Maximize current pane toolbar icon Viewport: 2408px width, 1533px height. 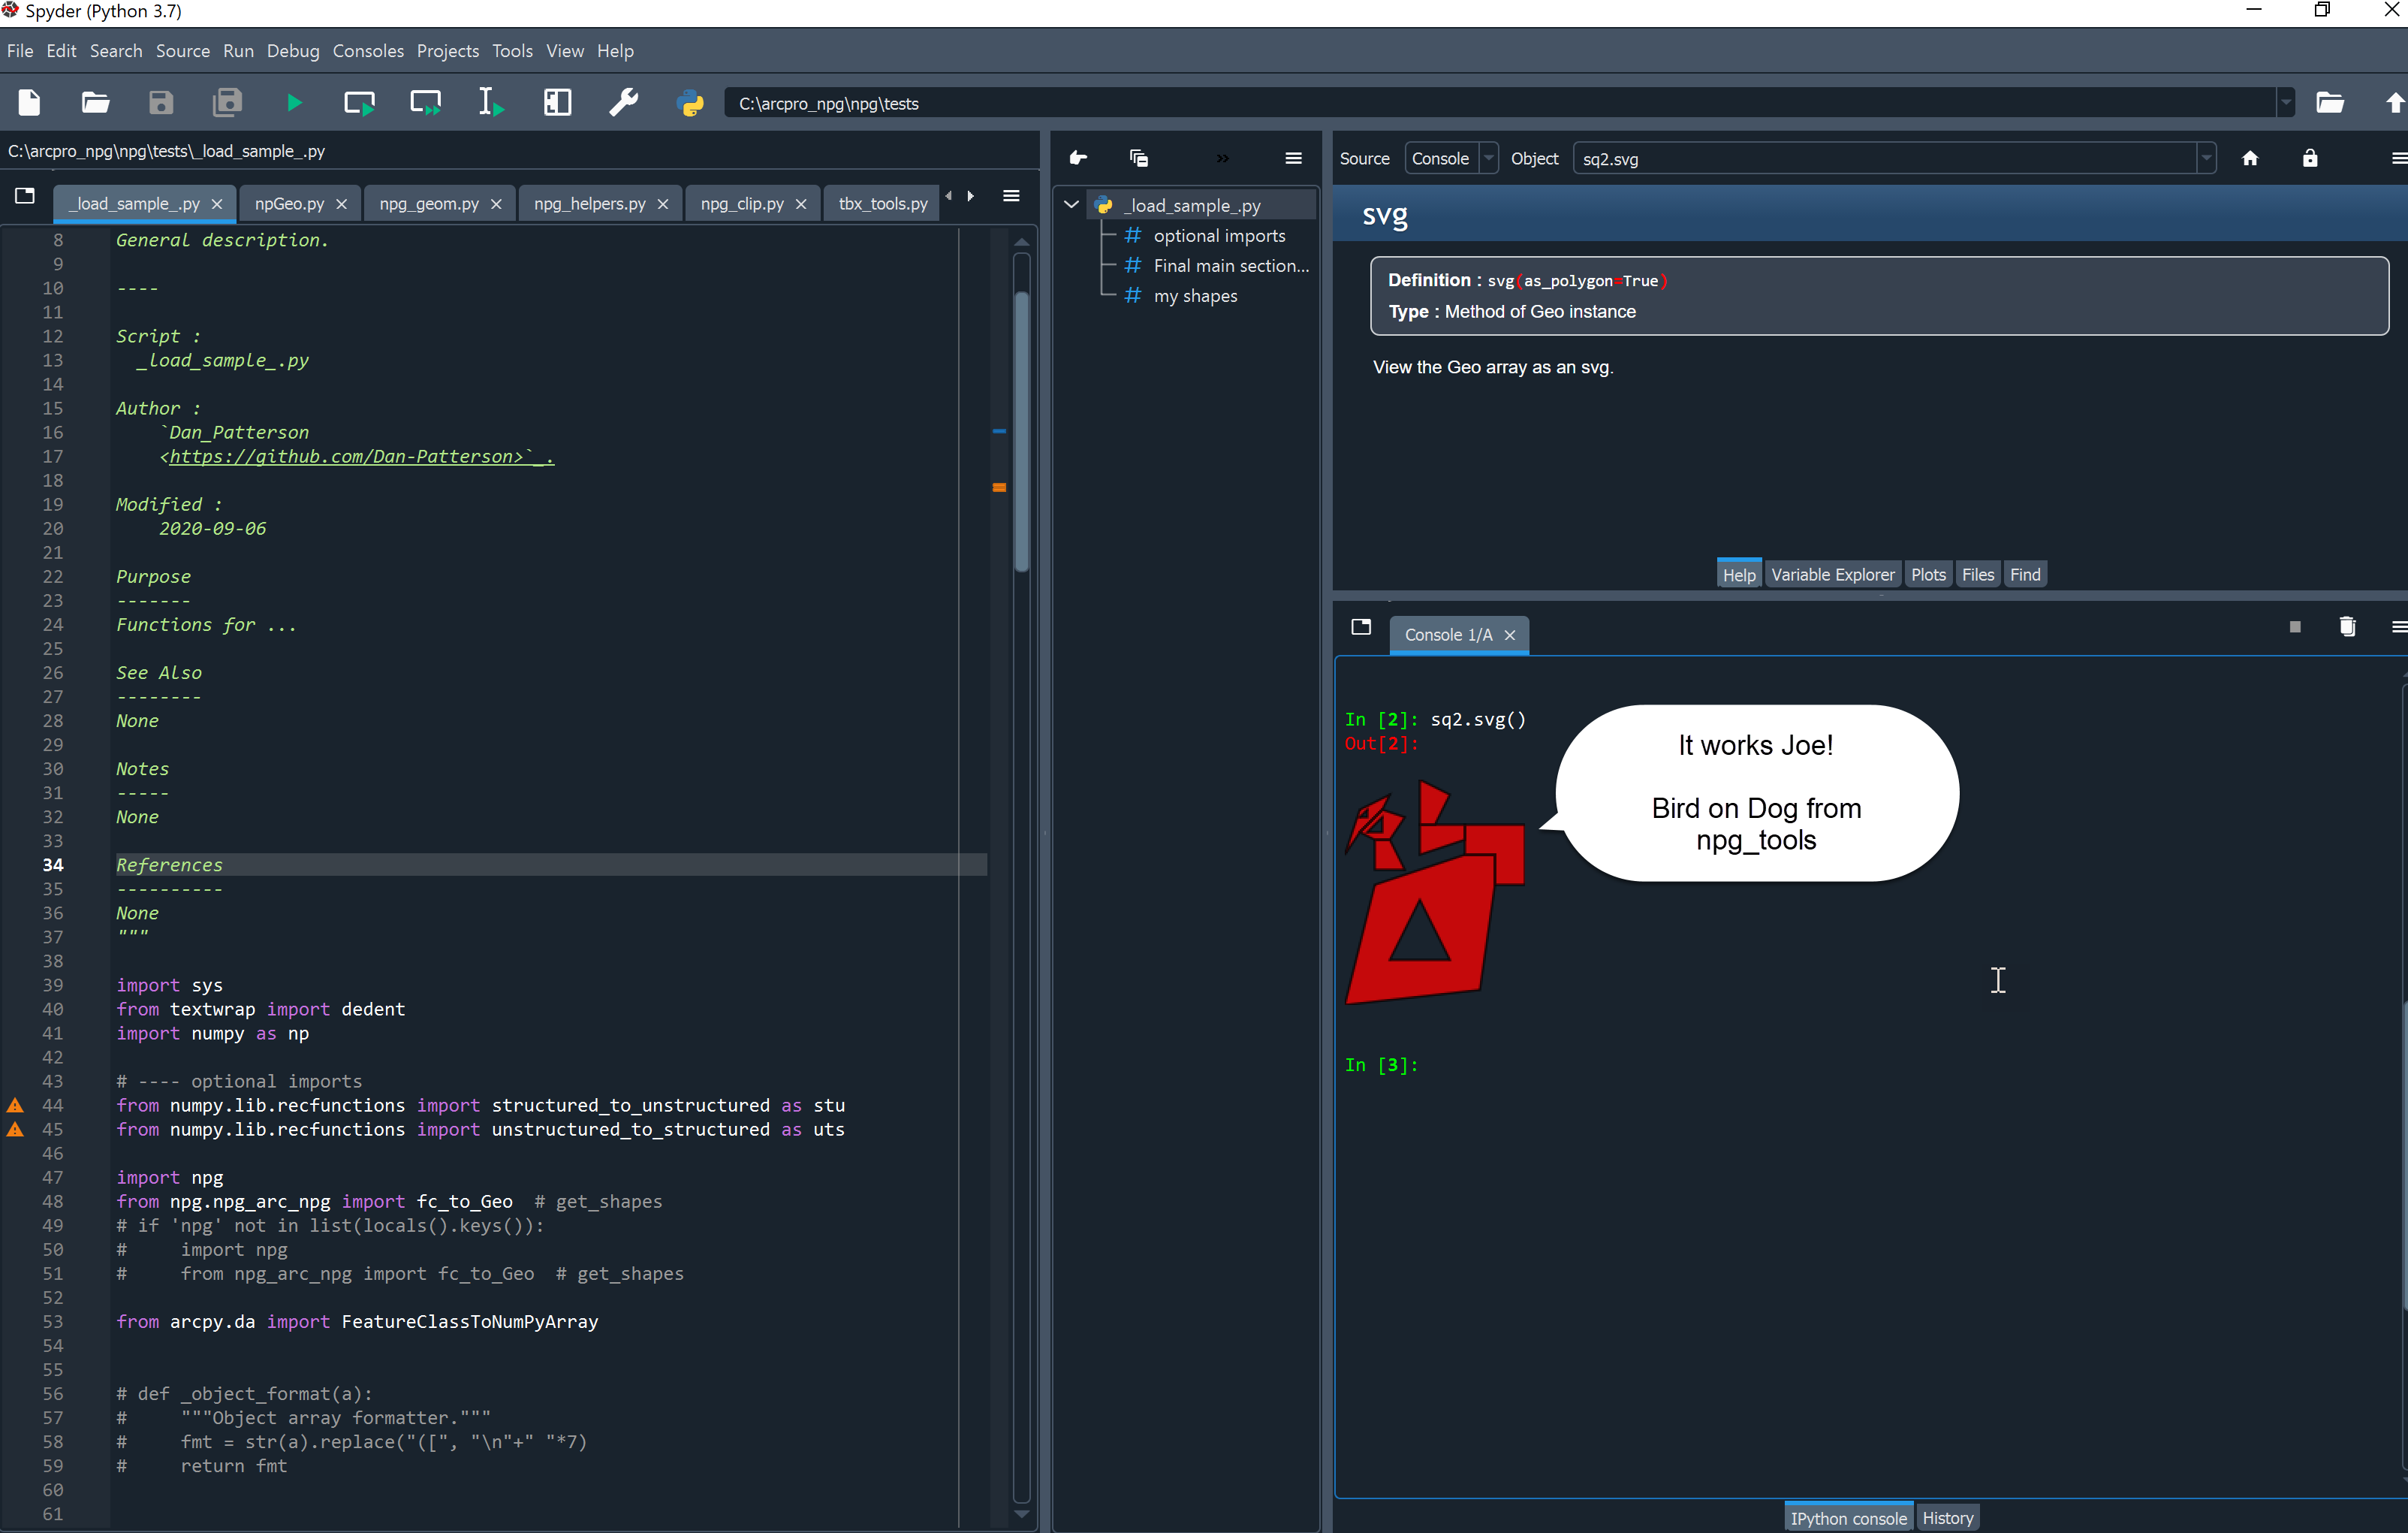click(557, 103)
